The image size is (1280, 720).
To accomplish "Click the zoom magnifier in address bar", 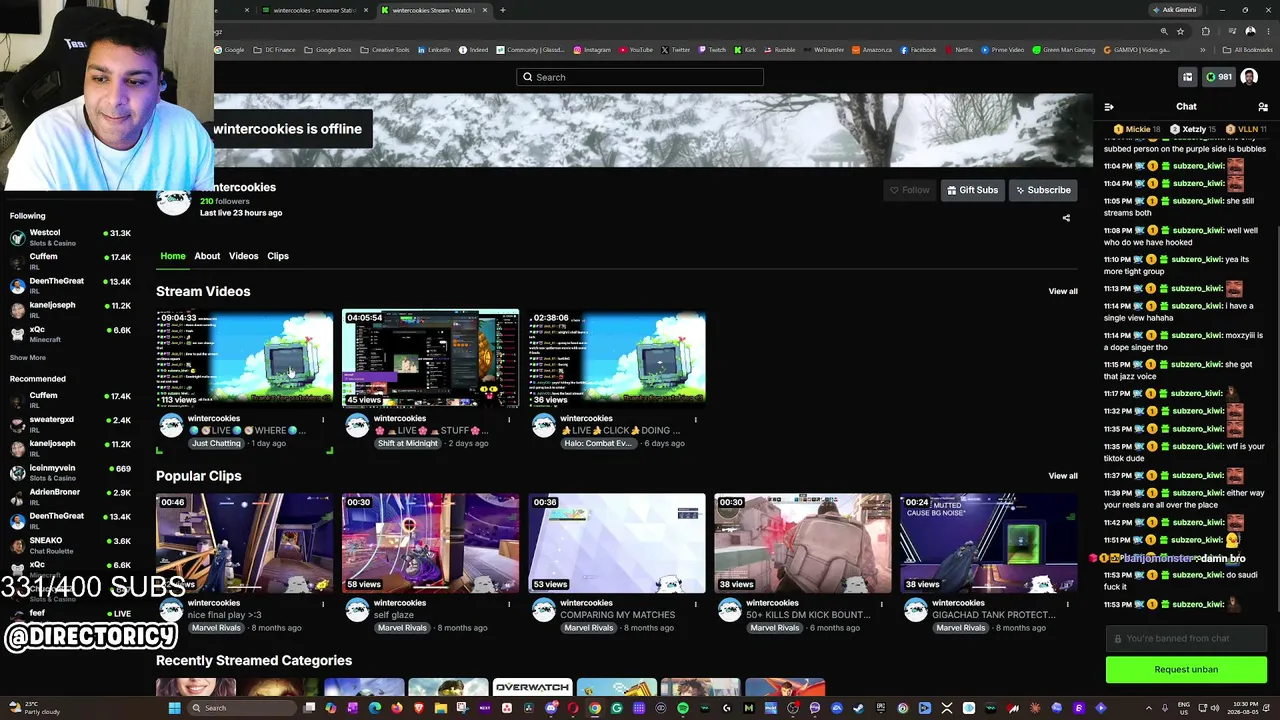I will click(x=1164, y=32).
